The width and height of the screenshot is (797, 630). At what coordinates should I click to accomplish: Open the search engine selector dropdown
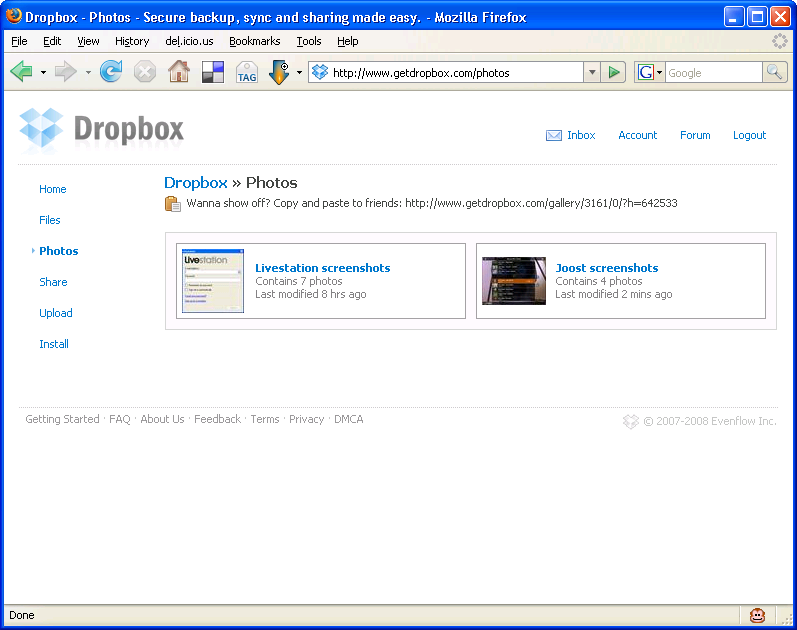coord(660,72)
